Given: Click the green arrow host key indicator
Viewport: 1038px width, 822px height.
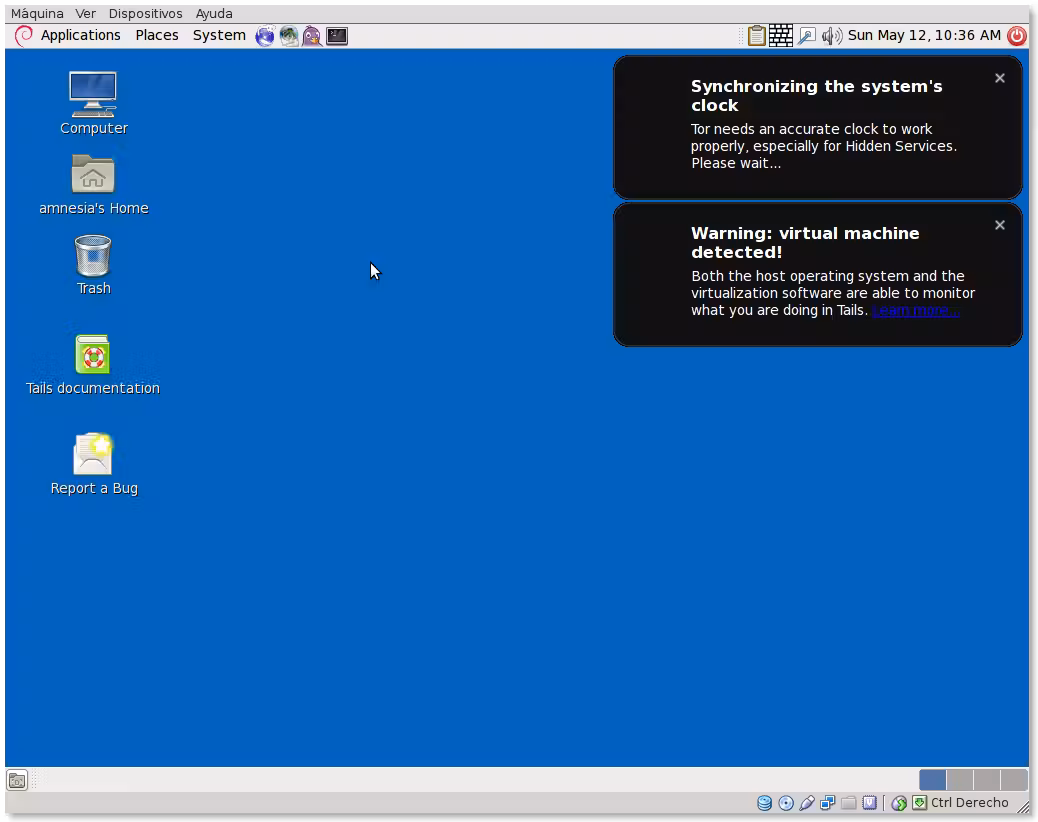Looking at the screenshot, I should pos(920,803).
